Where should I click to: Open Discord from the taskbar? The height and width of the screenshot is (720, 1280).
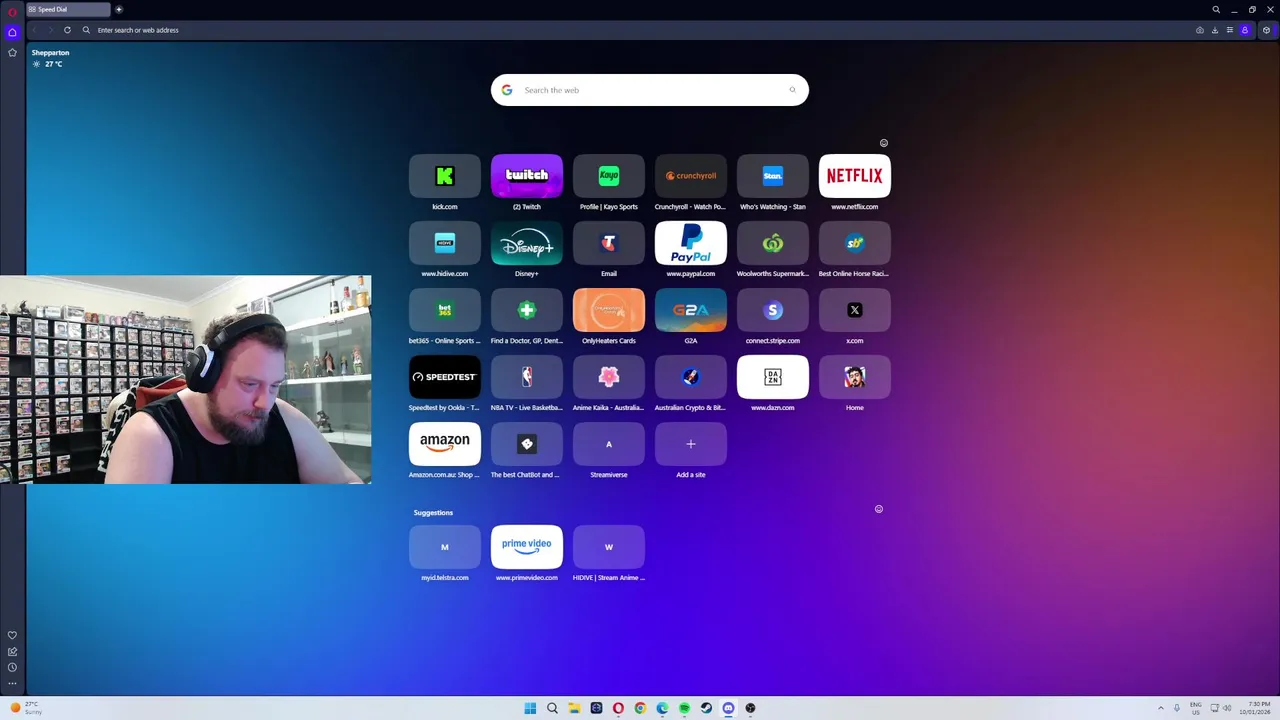[x=728, y=708]
